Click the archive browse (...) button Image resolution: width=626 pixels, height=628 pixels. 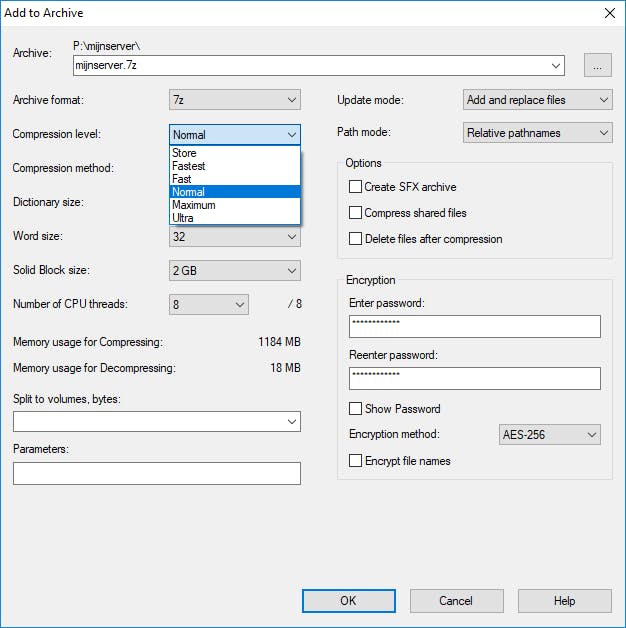(x=598, y=65)
